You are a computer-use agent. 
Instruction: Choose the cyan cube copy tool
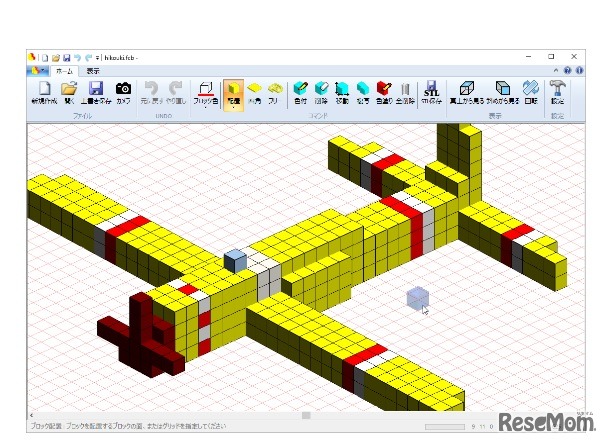click(x=363, y=93)
